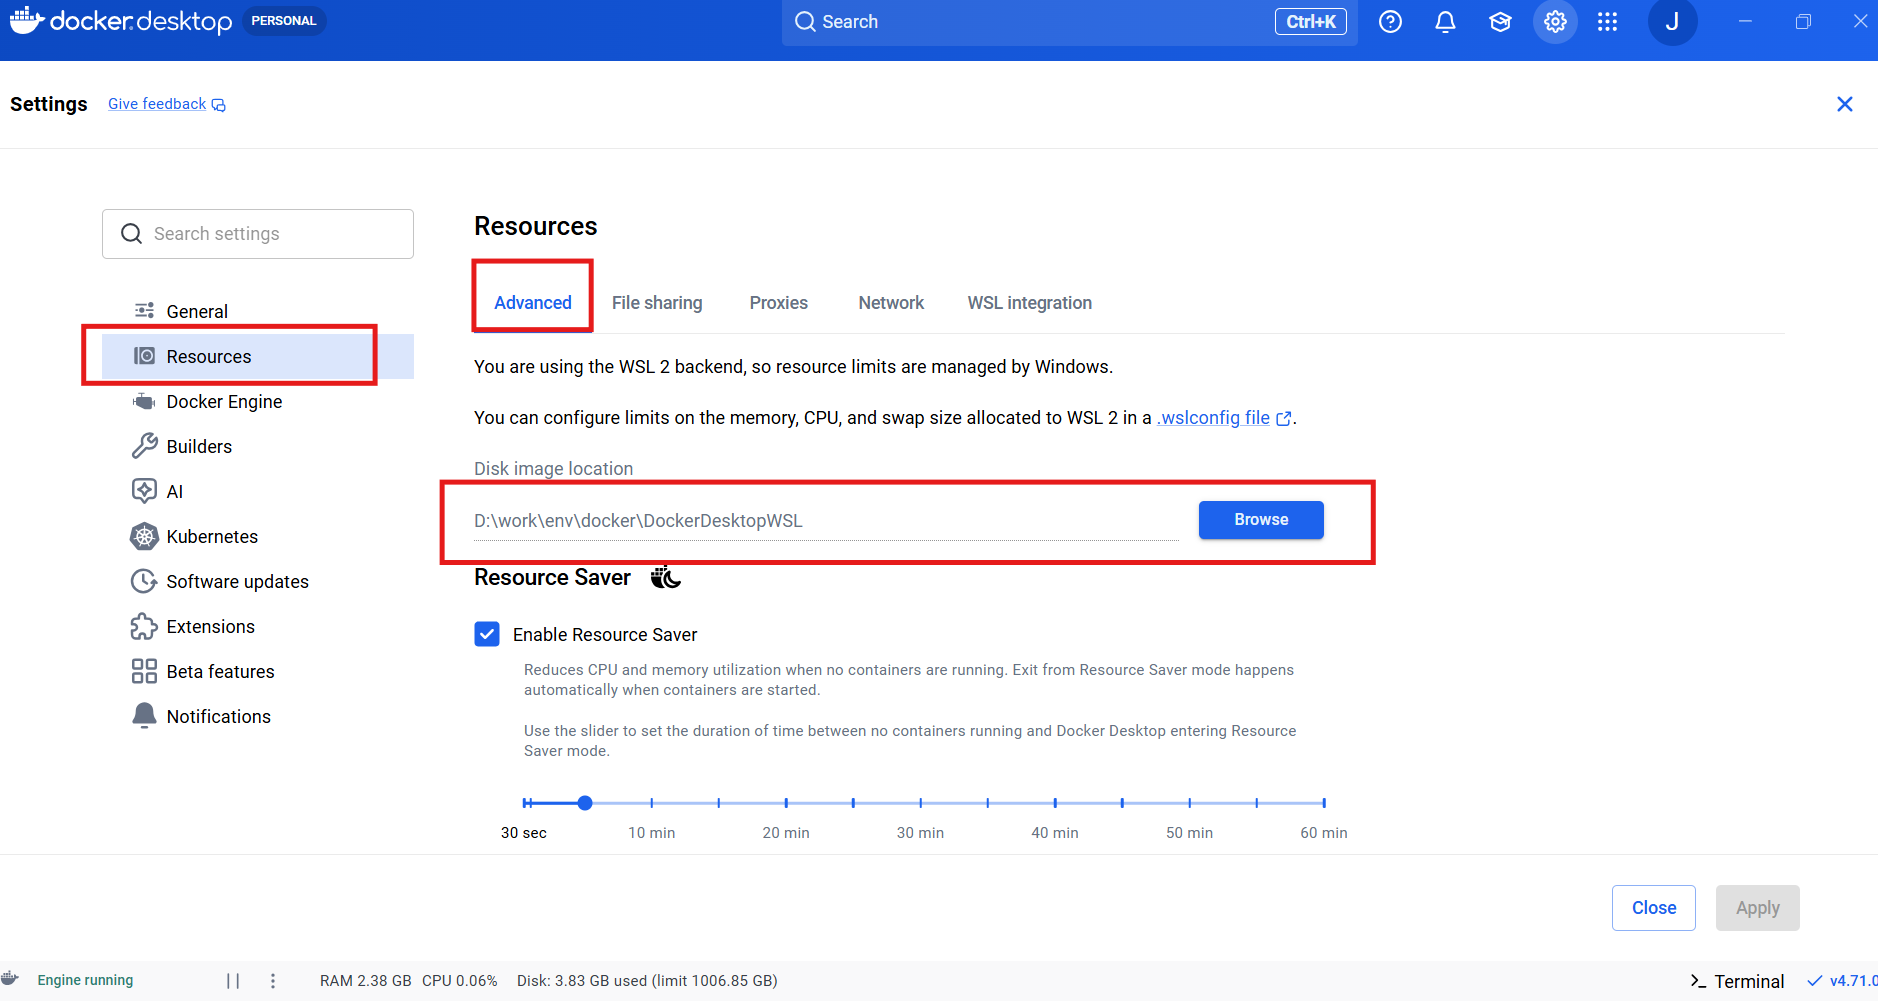Click the settings gear icon in header
This screenshot has width=1878, height=1001.
point(1555,22)
